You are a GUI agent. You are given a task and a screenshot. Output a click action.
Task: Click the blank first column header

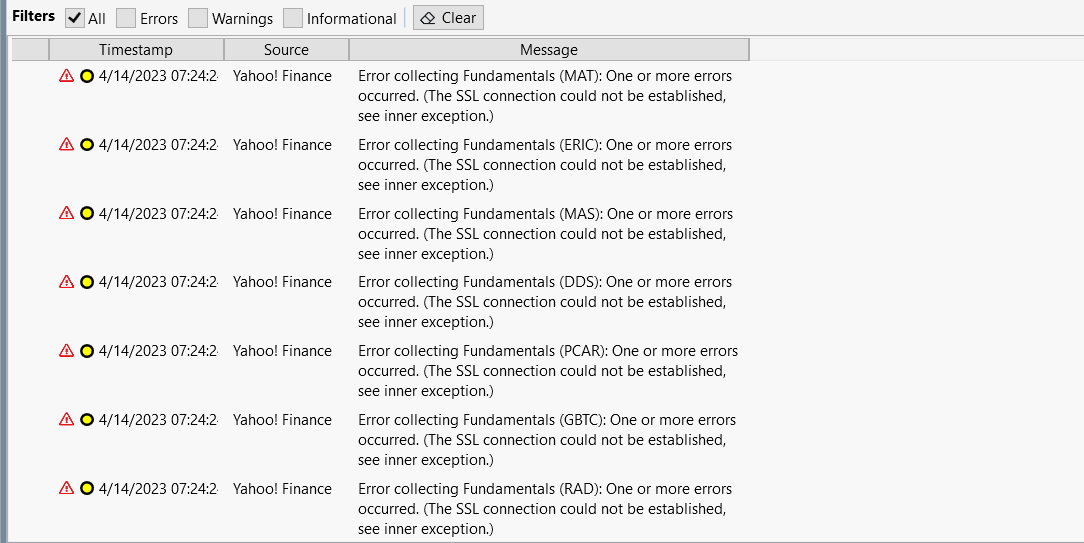(x=30, y=50)
